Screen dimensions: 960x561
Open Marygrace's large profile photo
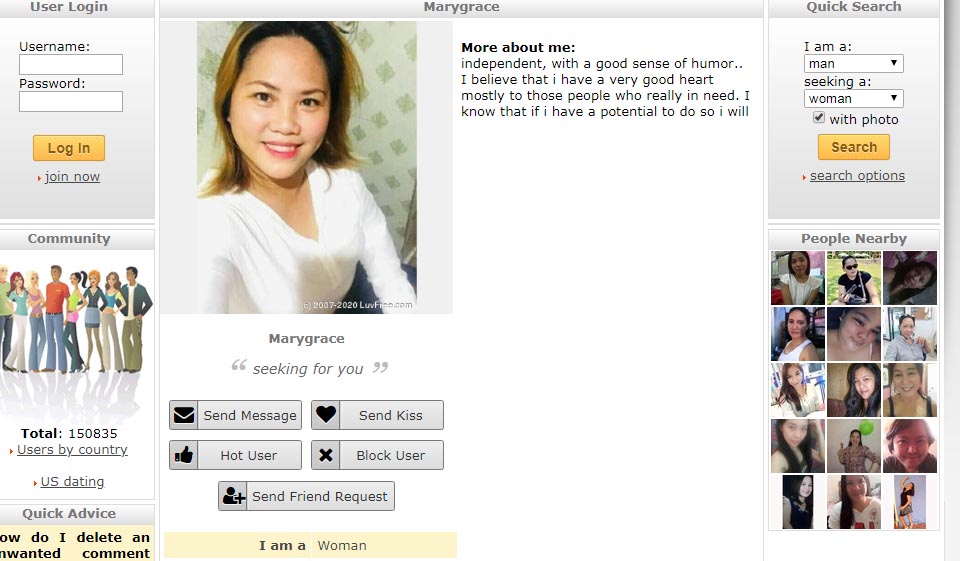307,167
